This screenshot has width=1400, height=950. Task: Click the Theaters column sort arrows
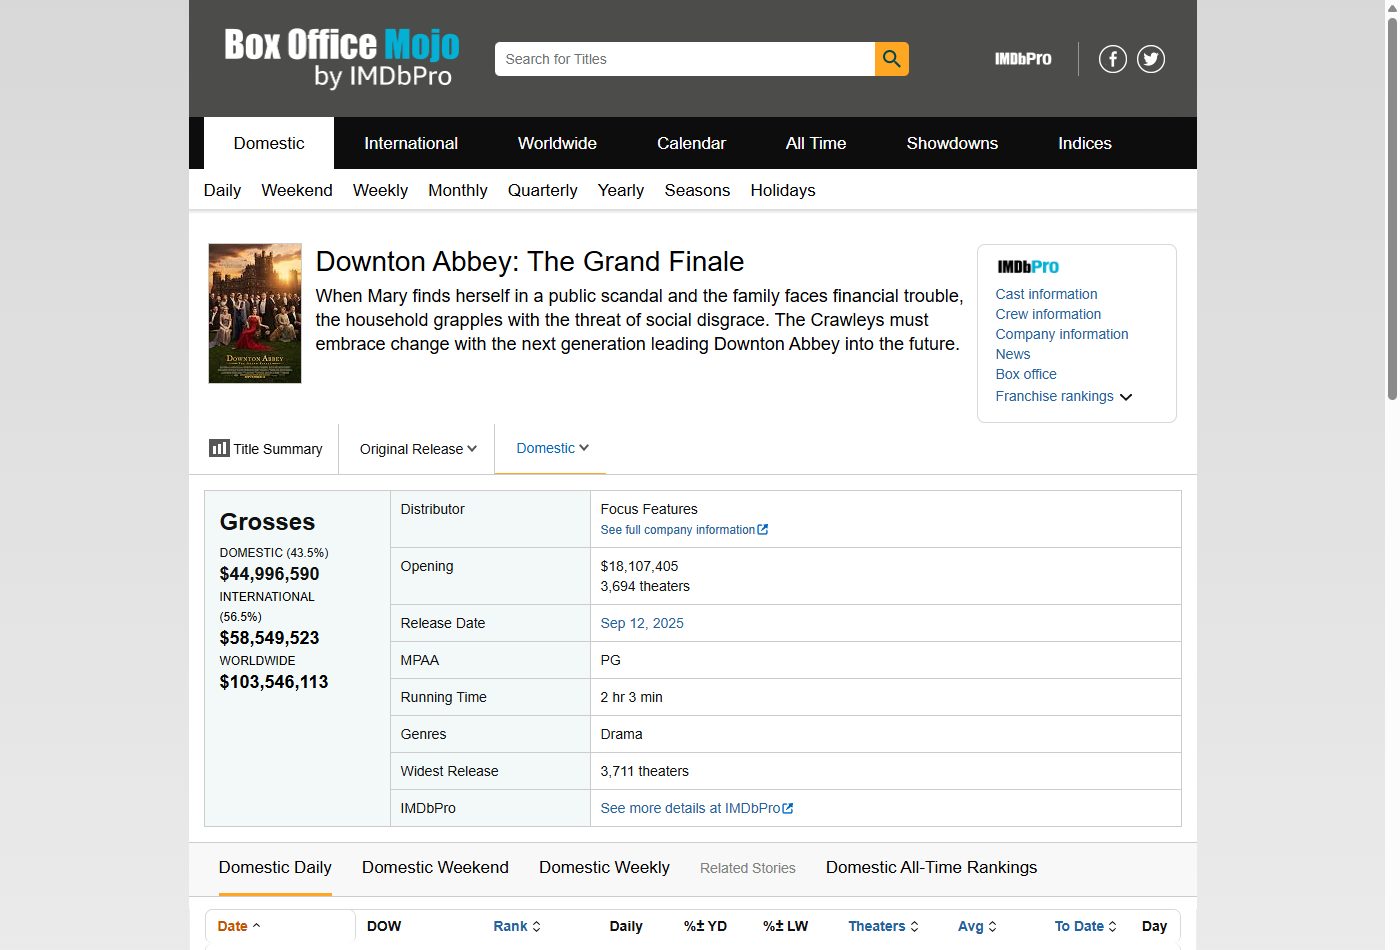click(914, 926)
